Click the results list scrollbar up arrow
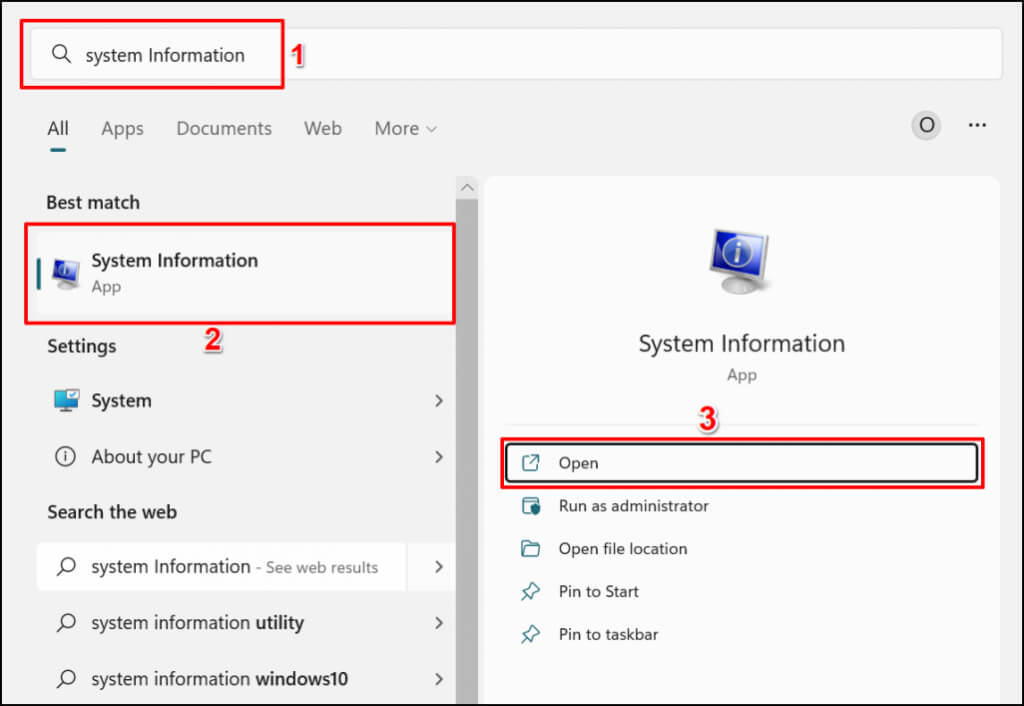This screenshot has width=1024, height=706. [x=466, y=188]
